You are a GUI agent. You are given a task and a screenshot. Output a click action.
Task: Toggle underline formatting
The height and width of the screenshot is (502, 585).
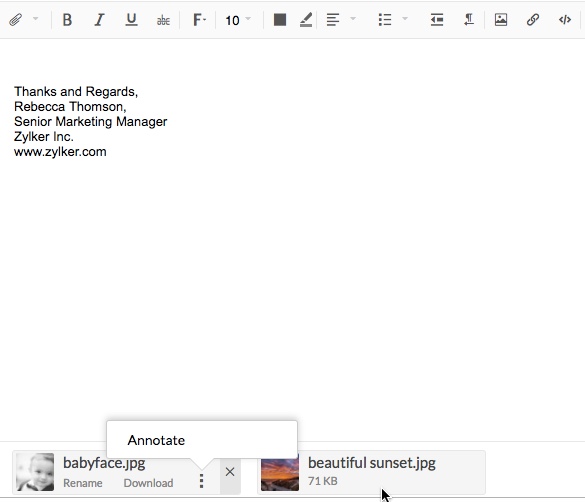tap(131, 19)
